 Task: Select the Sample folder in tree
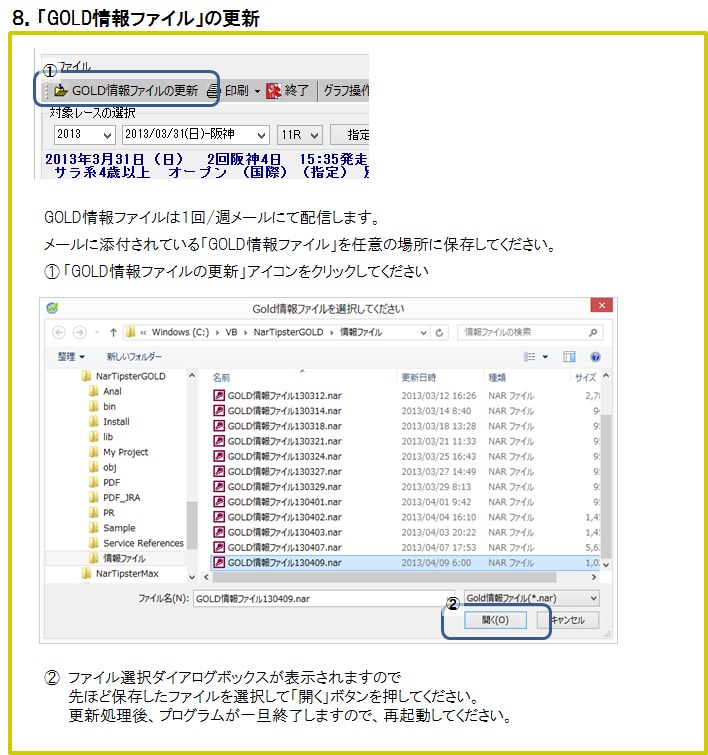pyautogui.click(x=119, y=528)
